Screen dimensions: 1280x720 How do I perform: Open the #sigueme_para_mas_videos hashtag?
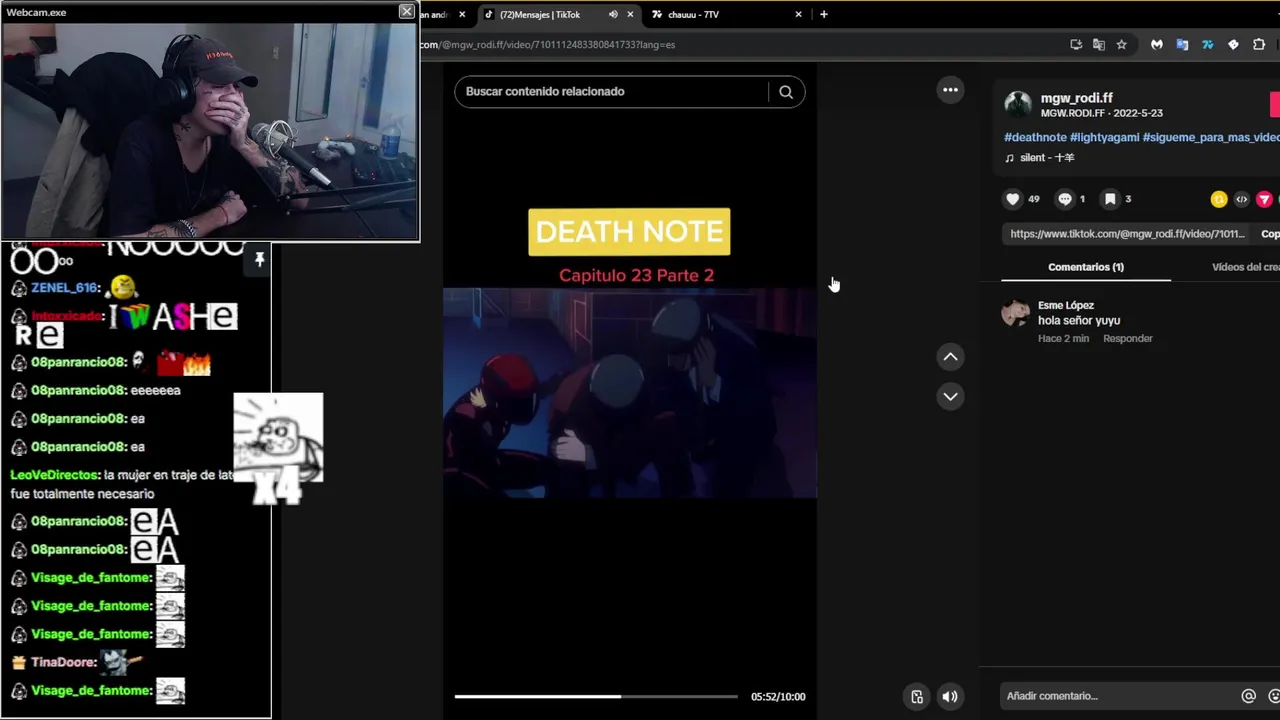coord(1211,137)
